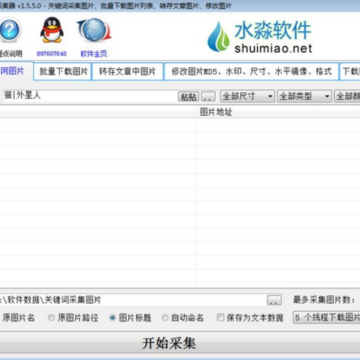
Task: Click the 开始采集 start button
Action: 169,343
